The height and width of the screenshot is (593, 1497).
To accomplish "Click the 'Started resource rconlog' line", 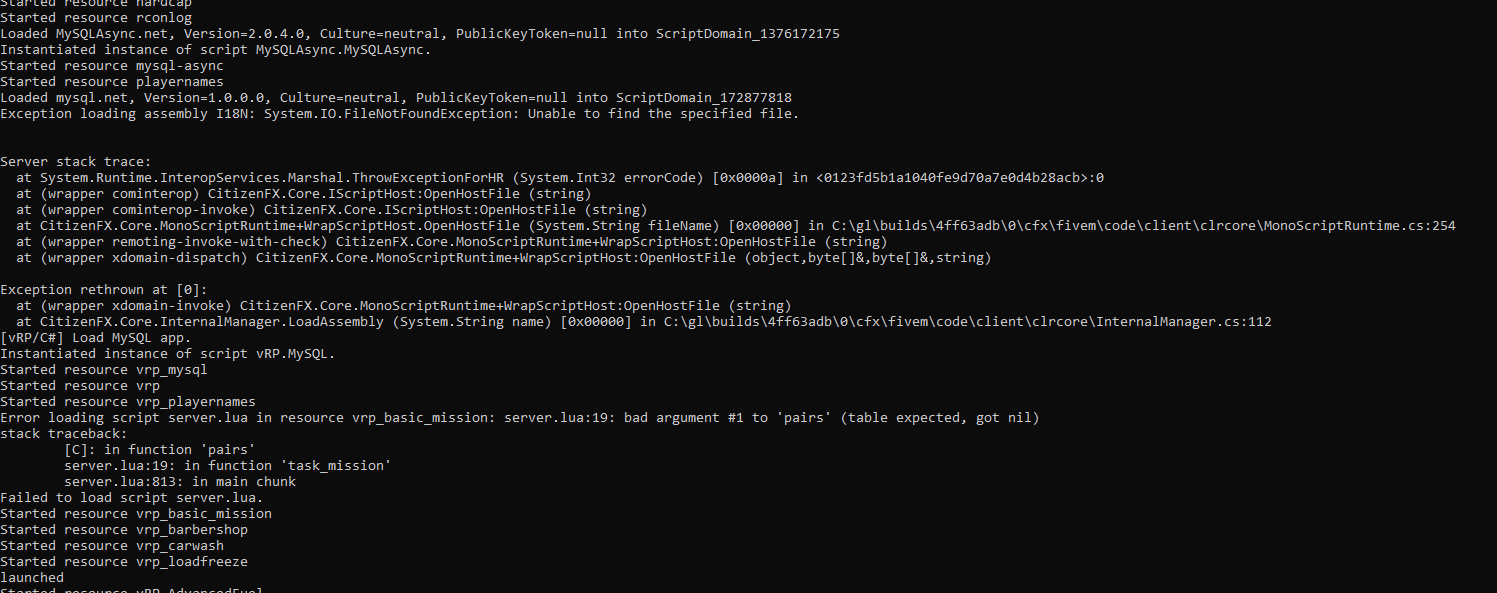I will (x=96, y=17).
